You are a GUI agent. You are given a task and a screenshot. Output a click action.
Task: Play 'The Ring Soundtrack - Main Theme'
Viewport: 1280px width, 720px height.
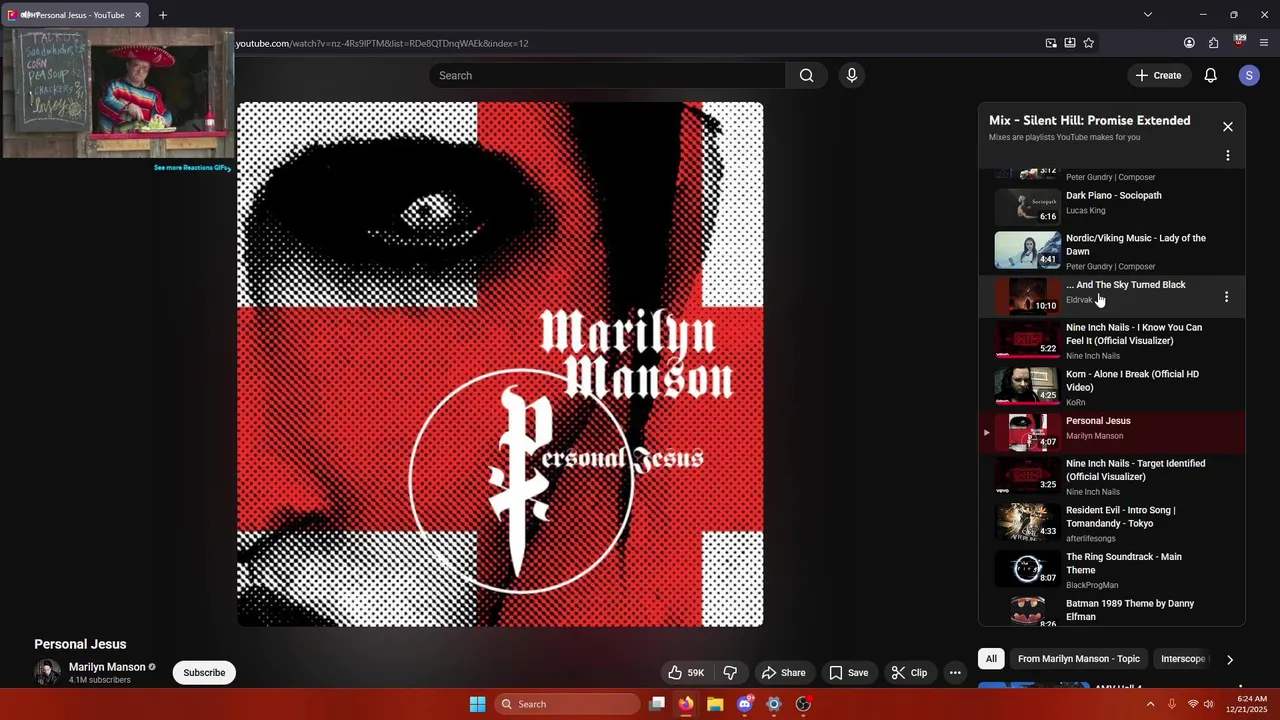(1111, 570)
